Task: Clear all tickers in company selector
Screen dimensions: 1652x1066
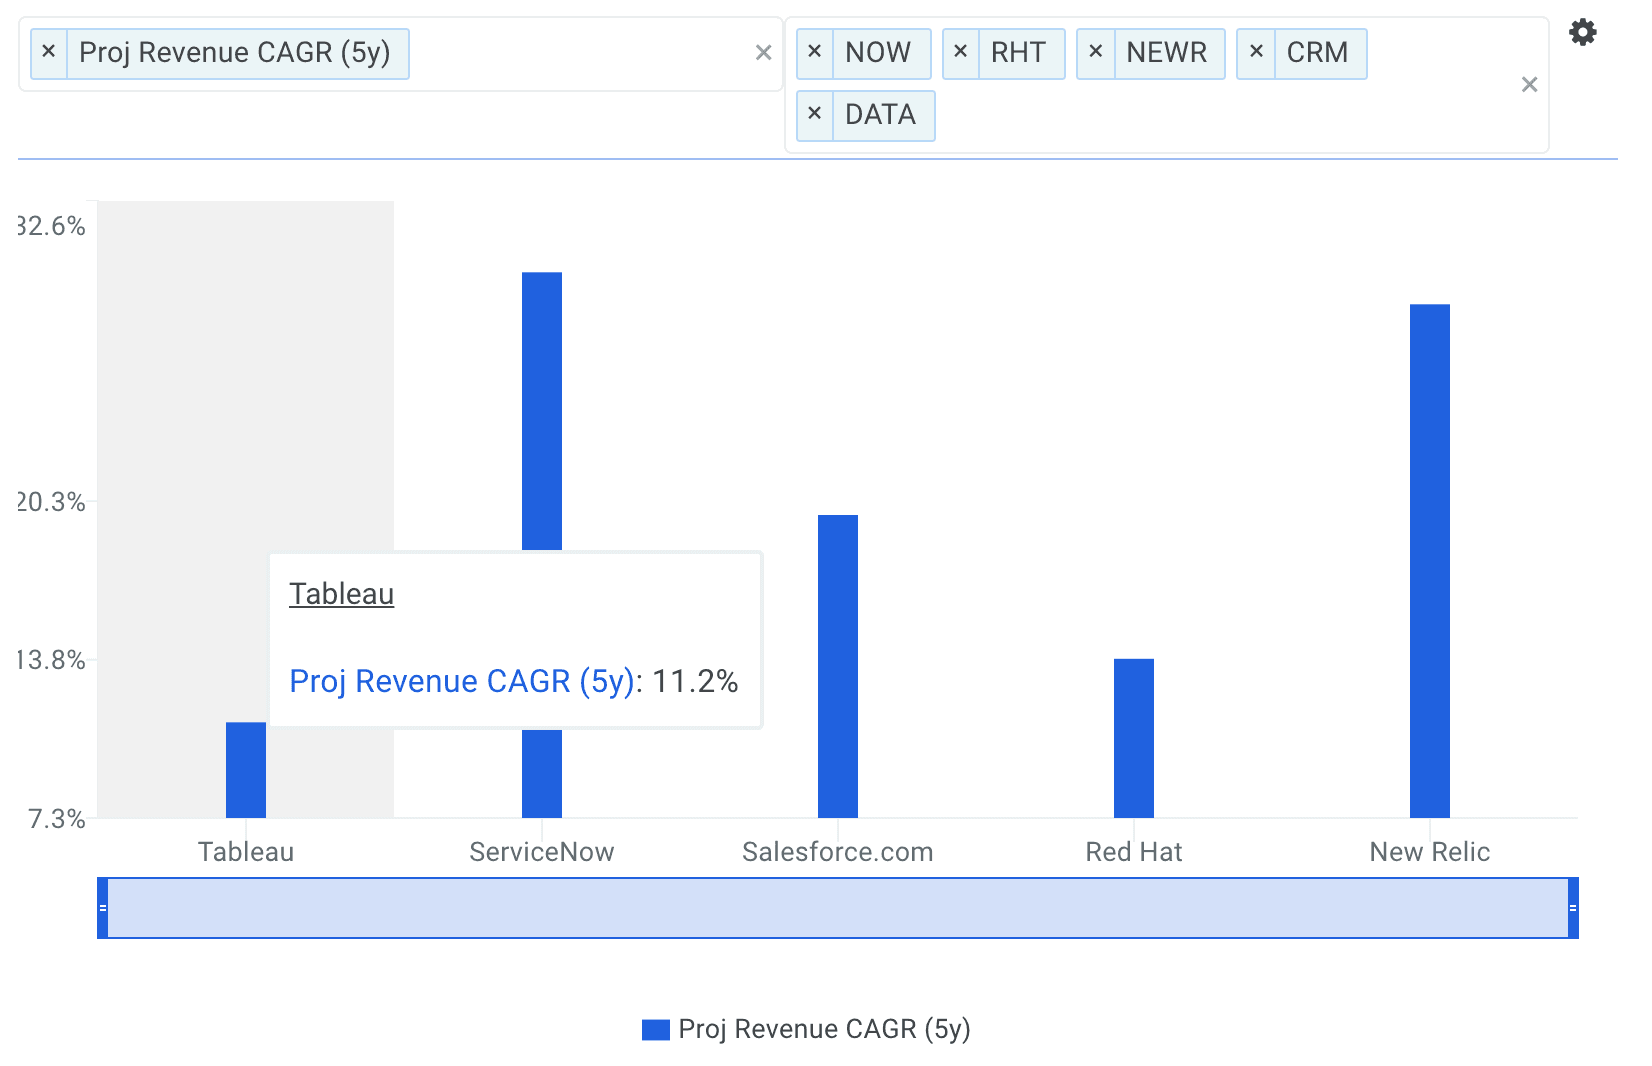Action: 1529,85
